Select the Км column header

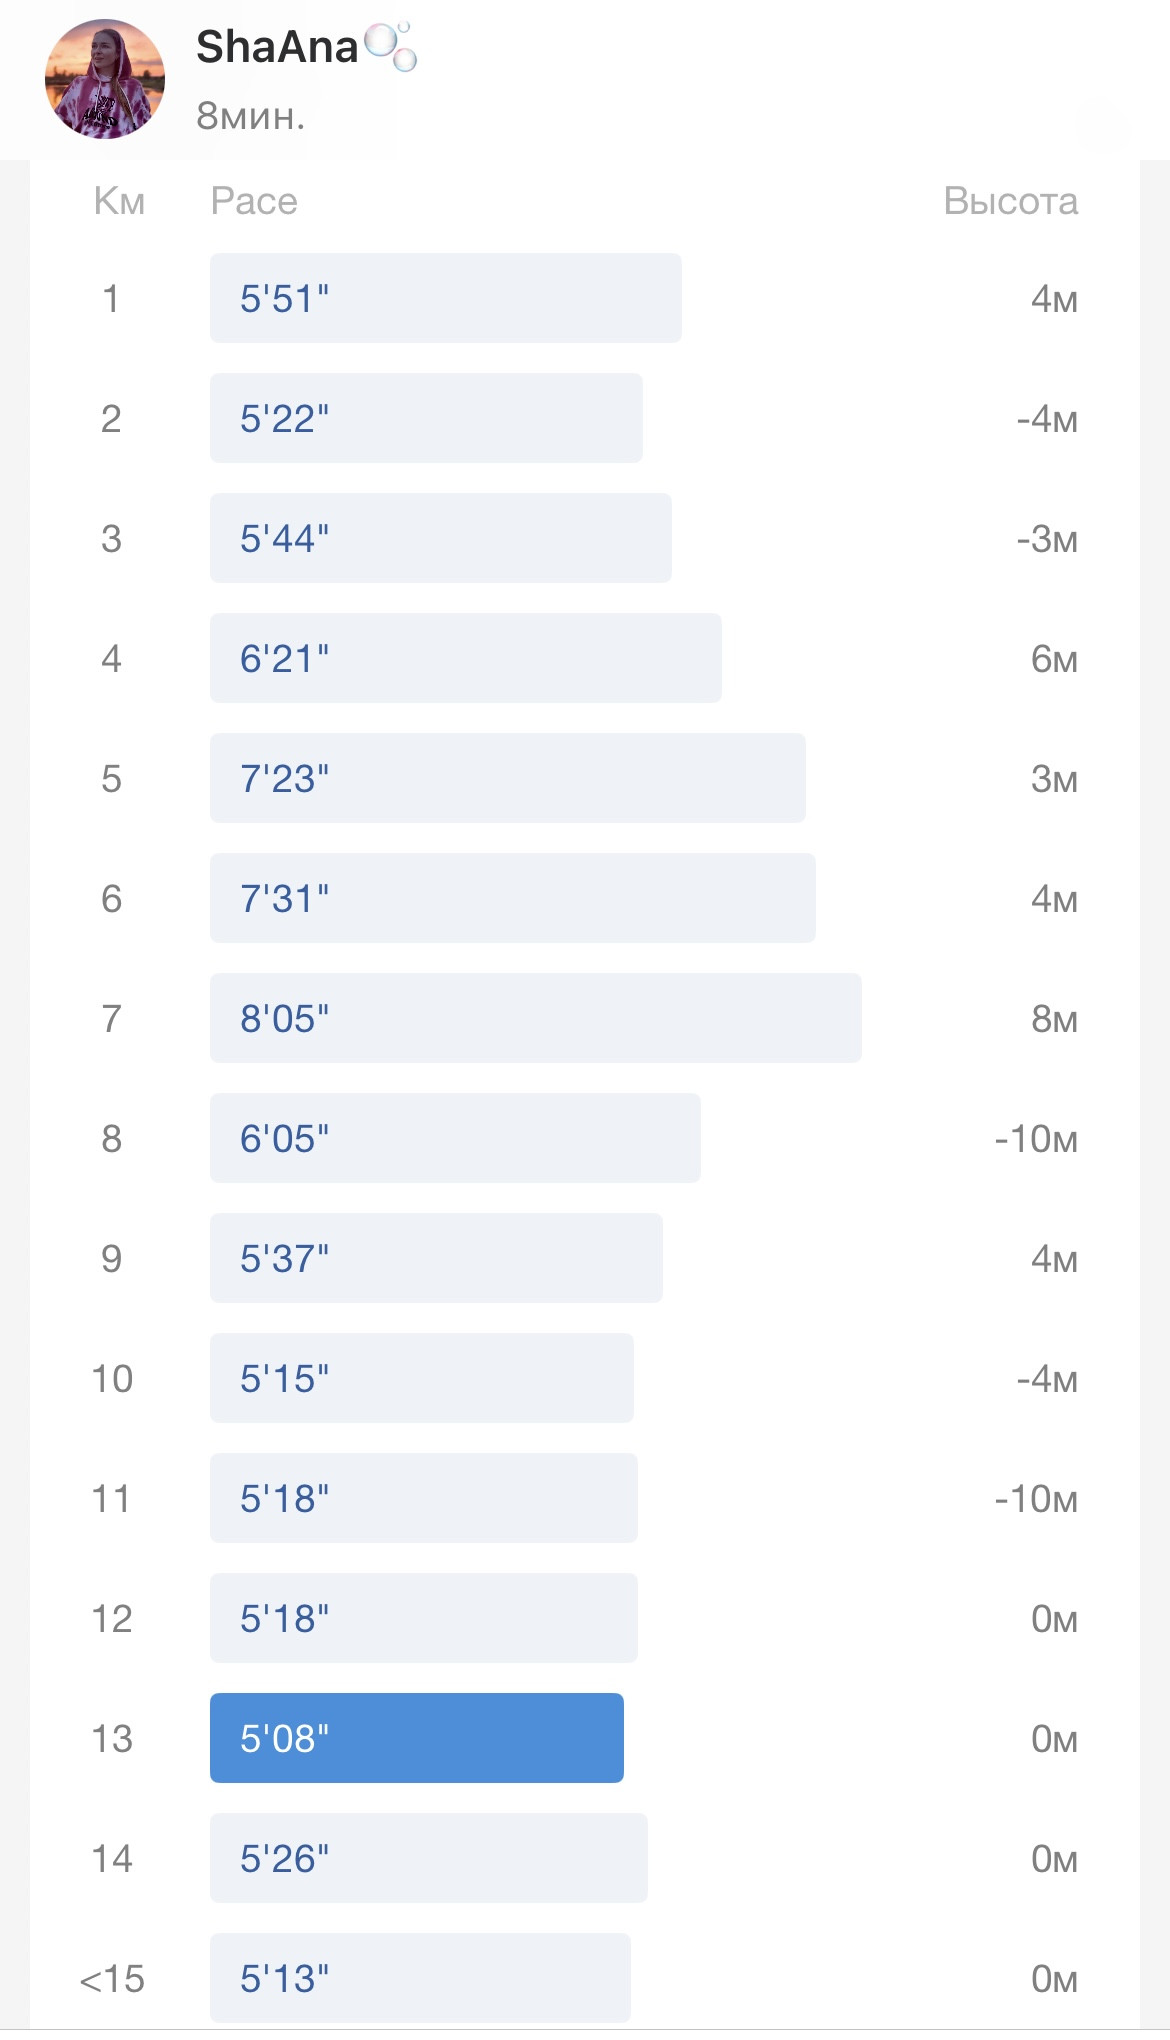click(119, 201)
